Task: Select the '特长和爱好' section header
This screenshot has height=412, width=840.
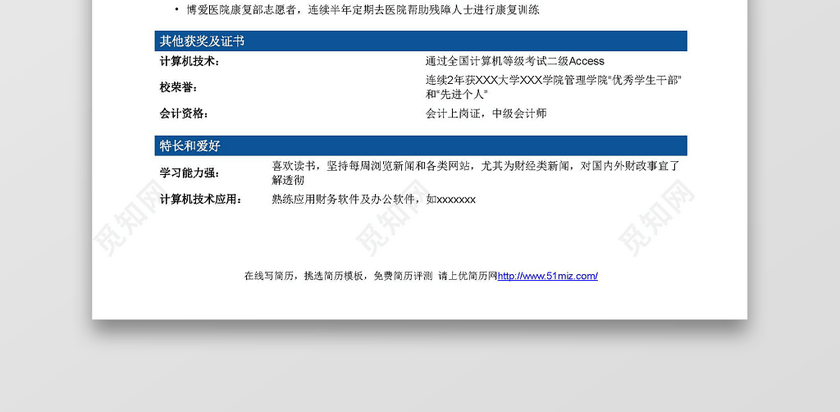Action: (421, 146)
